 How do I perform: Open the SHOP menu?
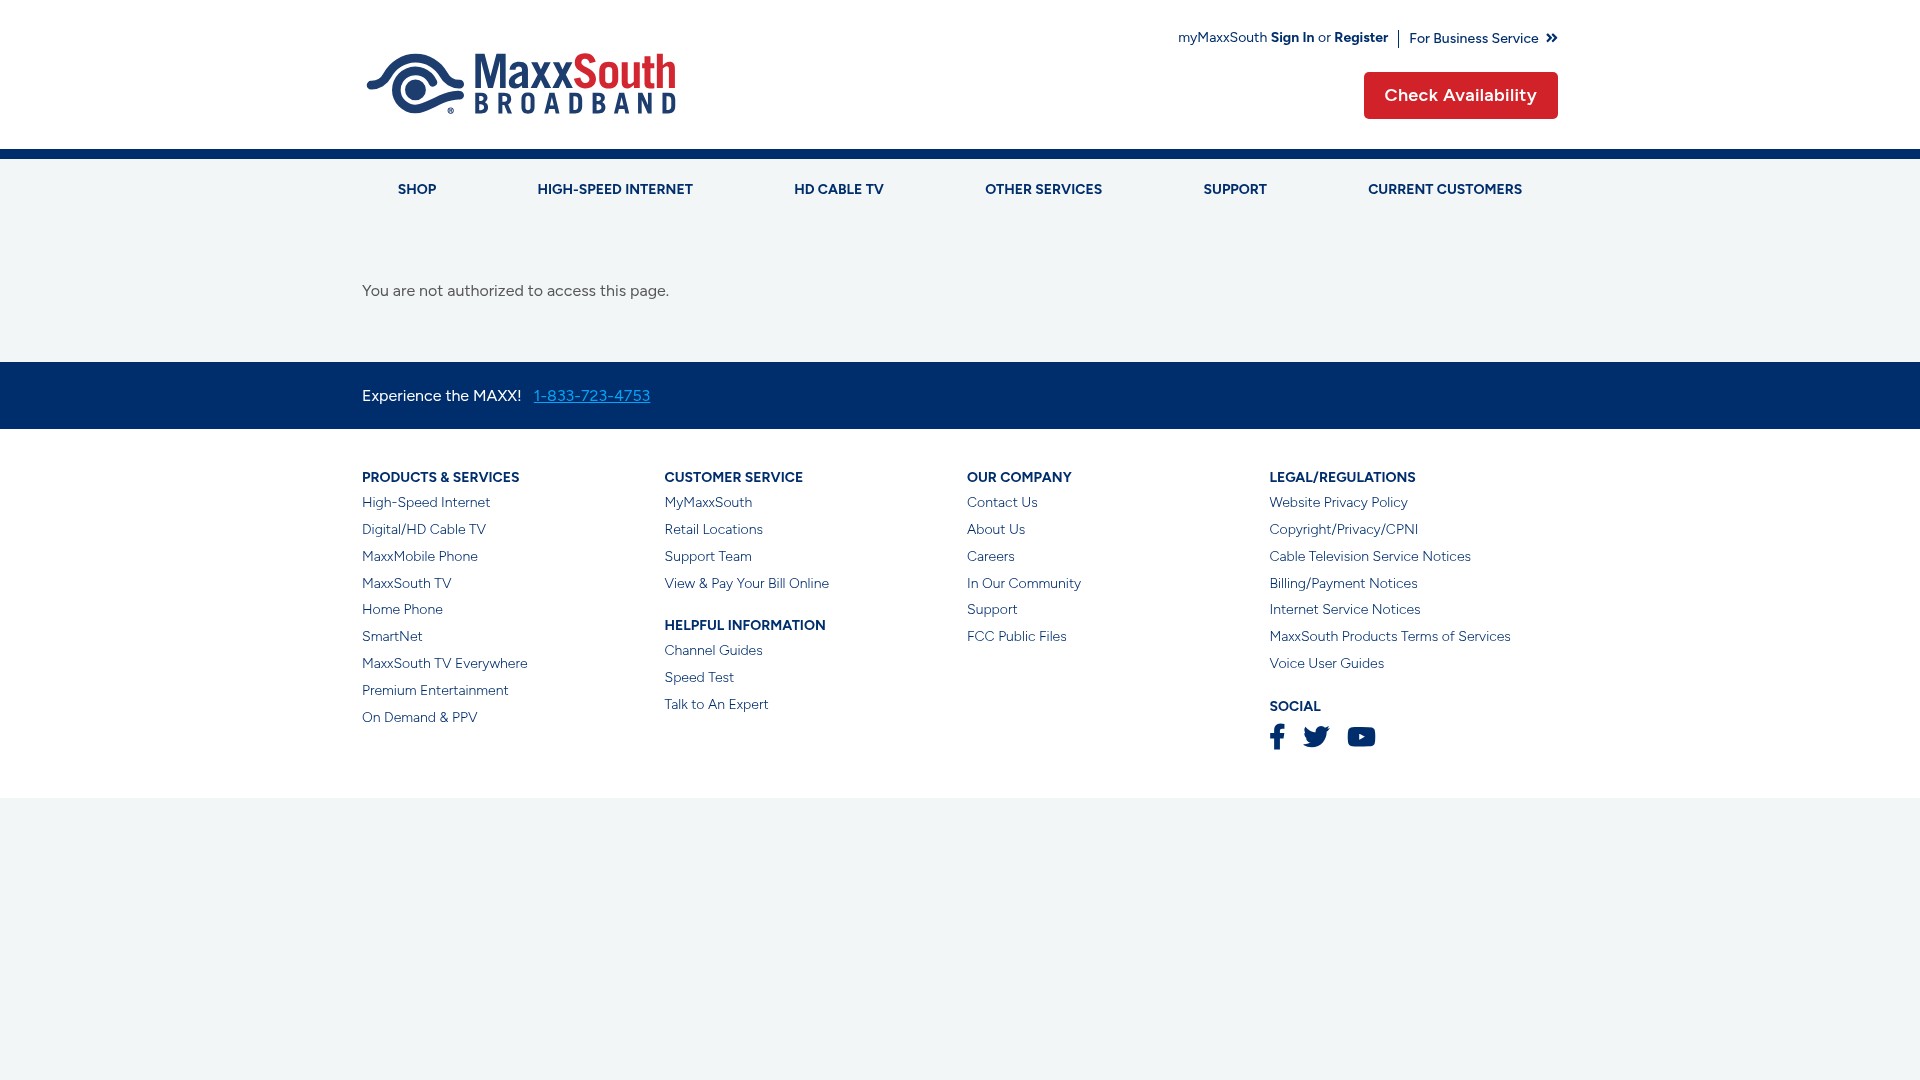click(x=417, y=189)
